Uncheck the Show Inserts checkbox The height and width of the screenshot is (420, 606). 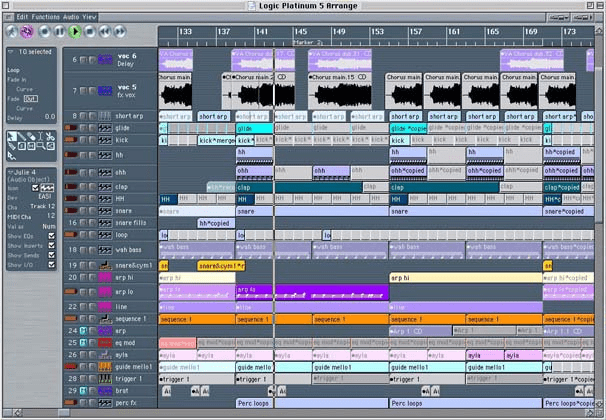[51, 245]
